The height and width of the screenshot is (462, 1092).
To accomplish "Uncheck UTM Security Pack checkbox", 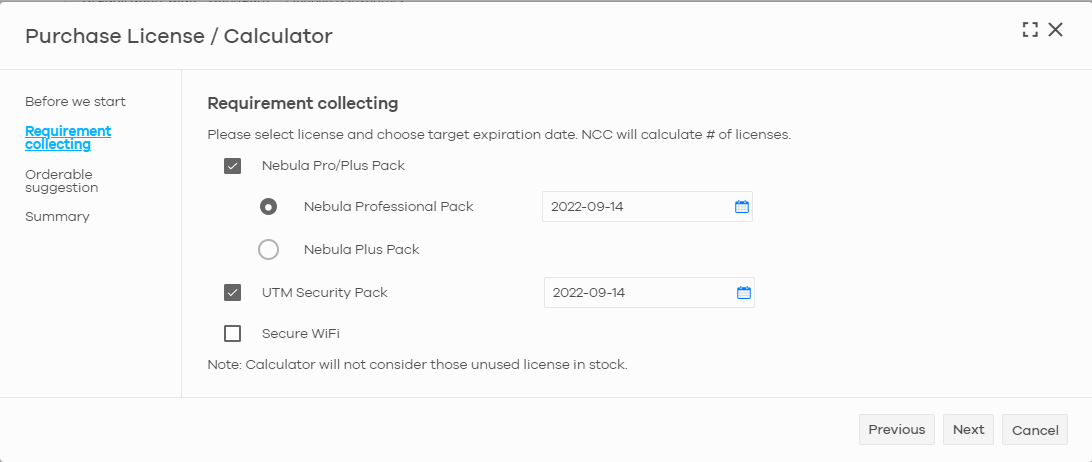I will [233, 293].
